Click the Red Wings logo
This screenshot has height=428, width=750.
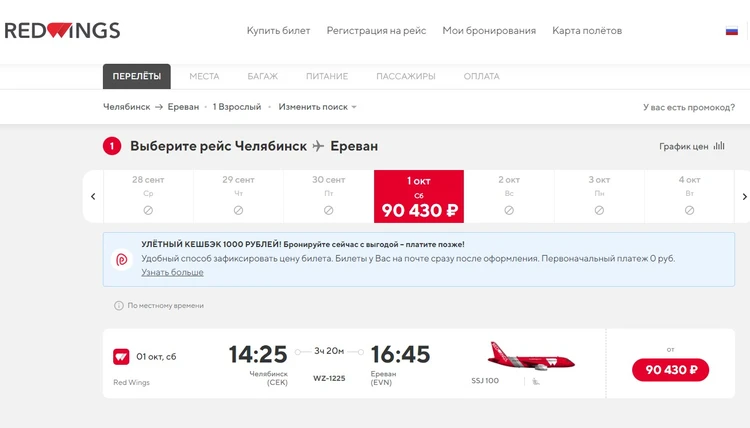tap(62, 31)
